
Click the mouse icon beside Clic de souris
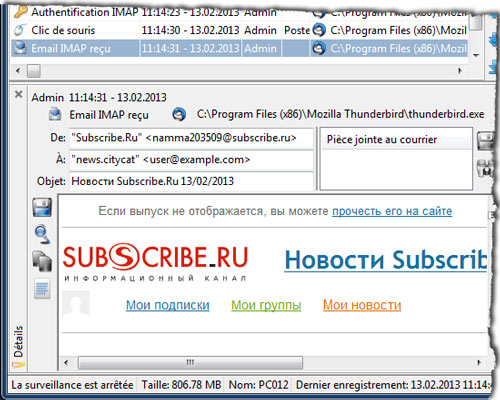(20, 30)
